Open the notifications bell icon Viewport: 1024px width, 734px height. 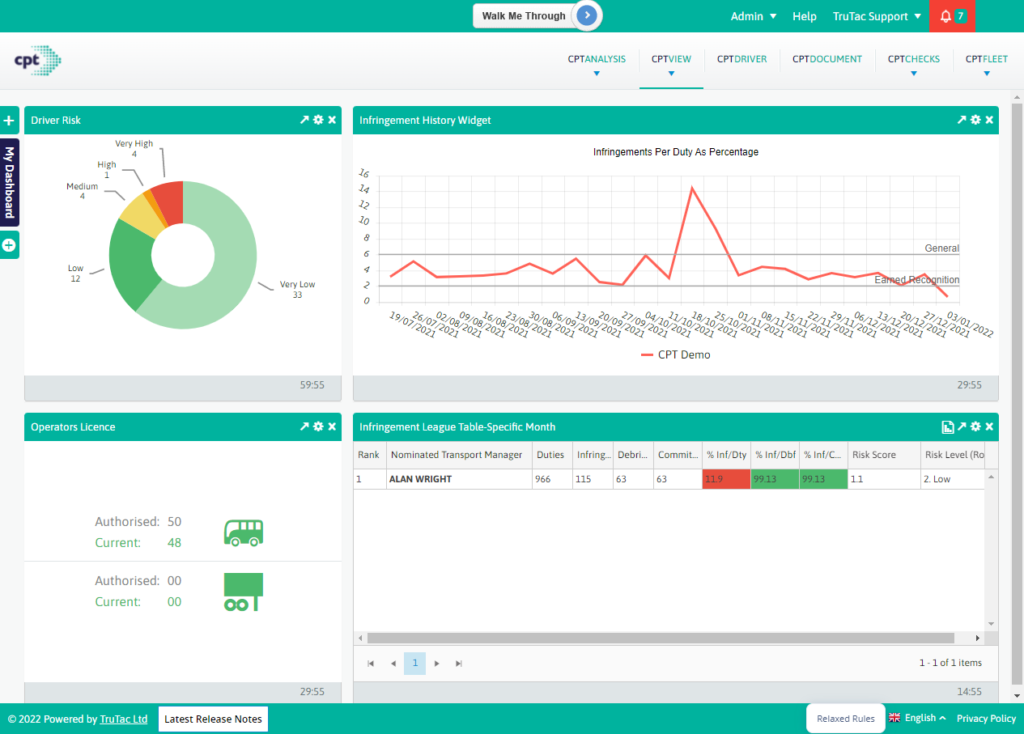pyautogui.click(x=947, y=16)
